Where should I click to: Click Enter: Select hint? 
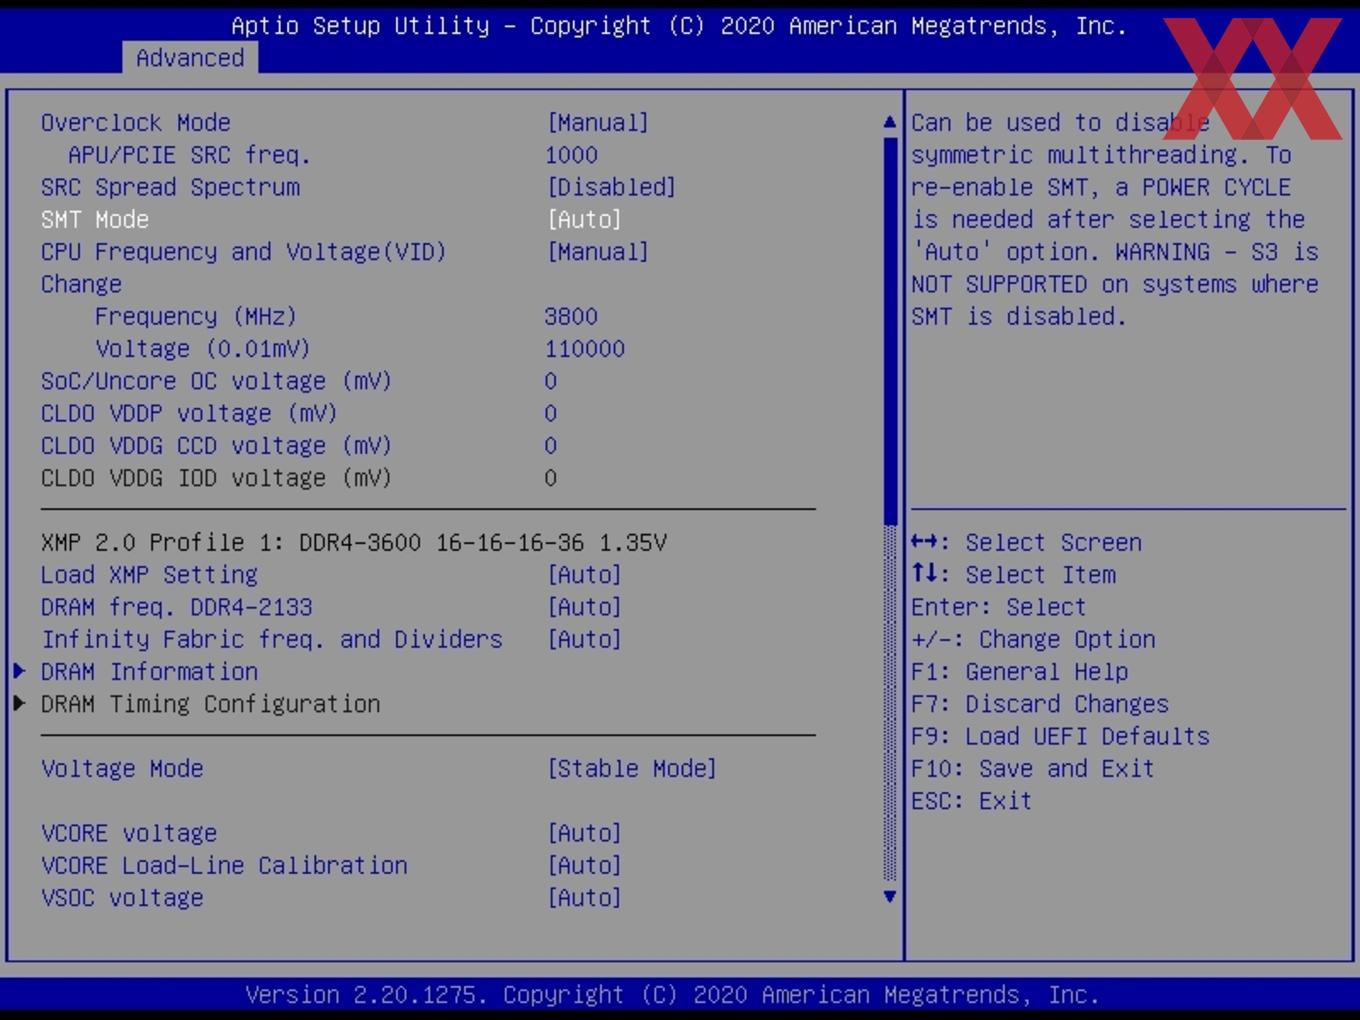click(x=998, y=607)
